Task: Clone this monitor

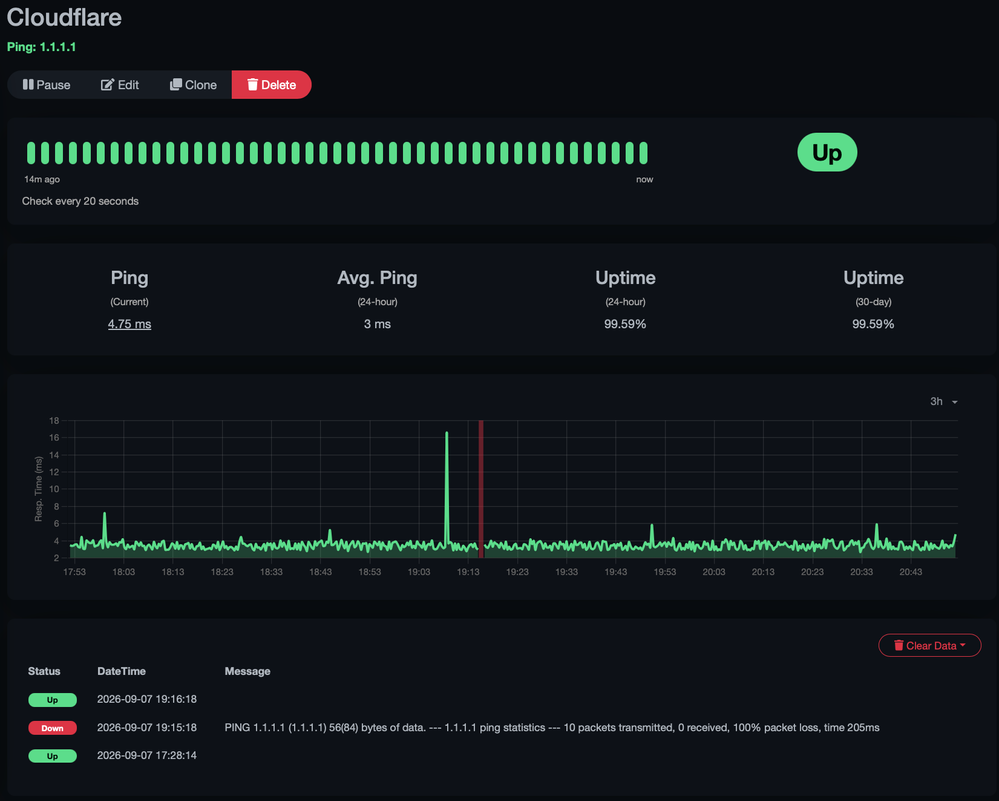Action: click(193, 85)
